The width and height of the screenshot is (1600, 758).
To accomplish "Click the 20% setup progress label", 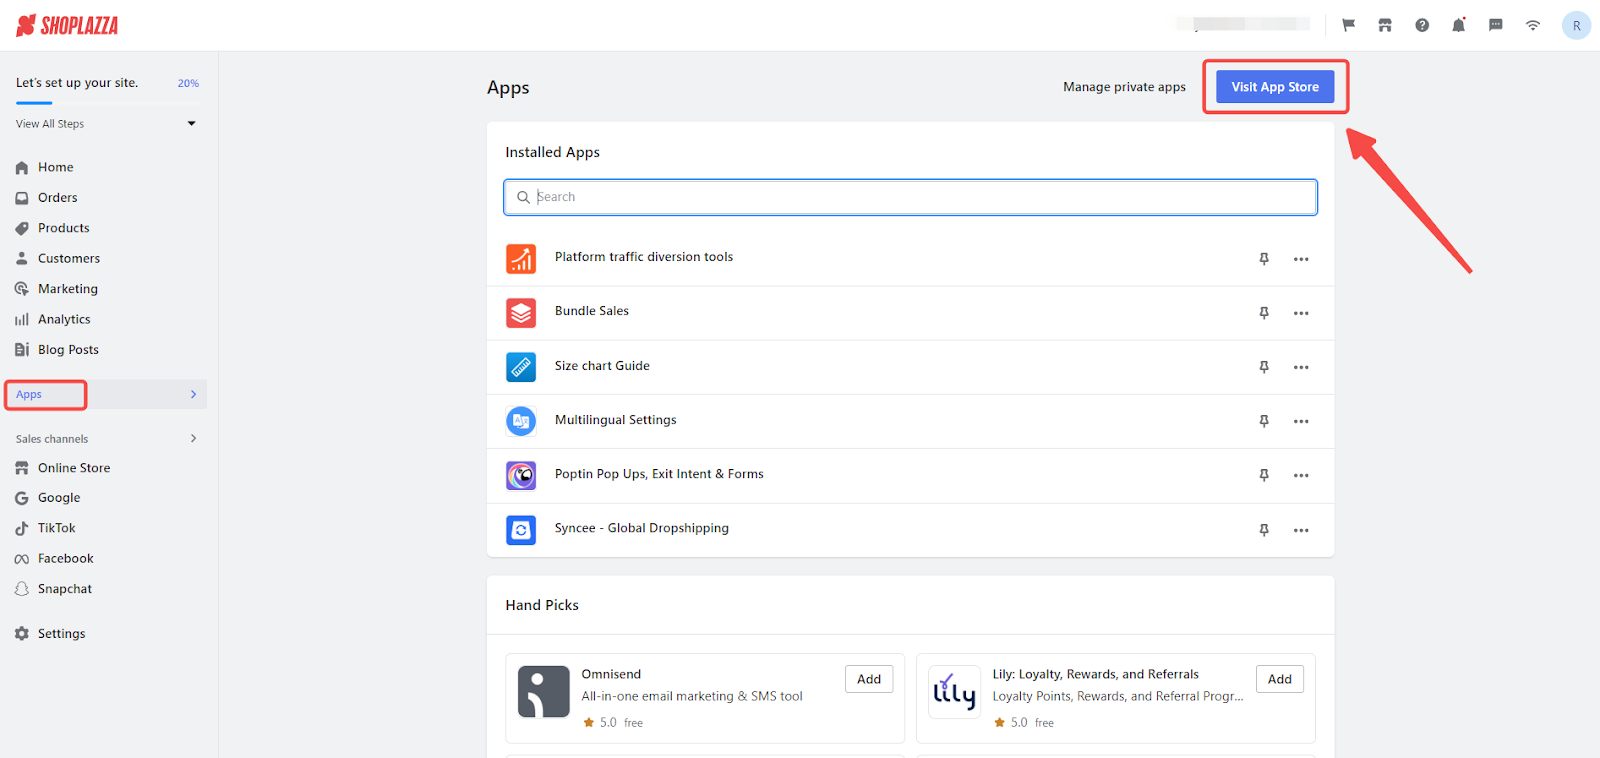I will click(188, 83).
